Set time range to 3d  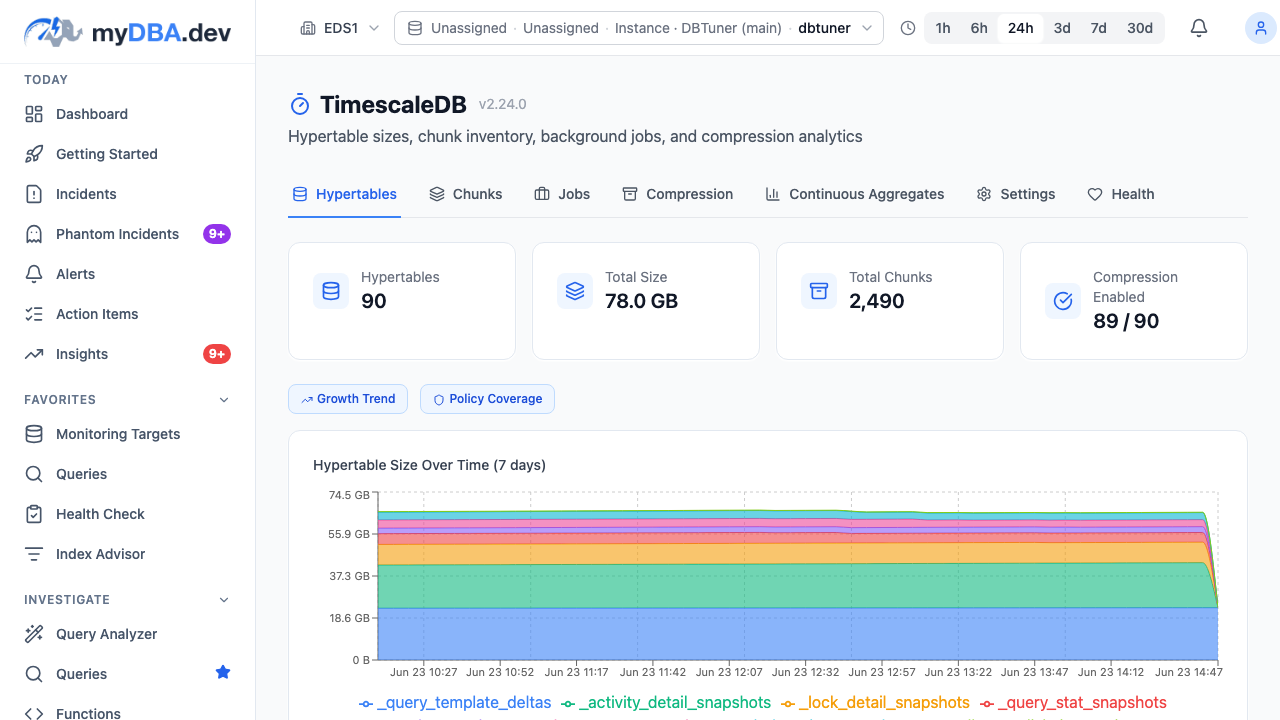click(x=1062, y=28)
